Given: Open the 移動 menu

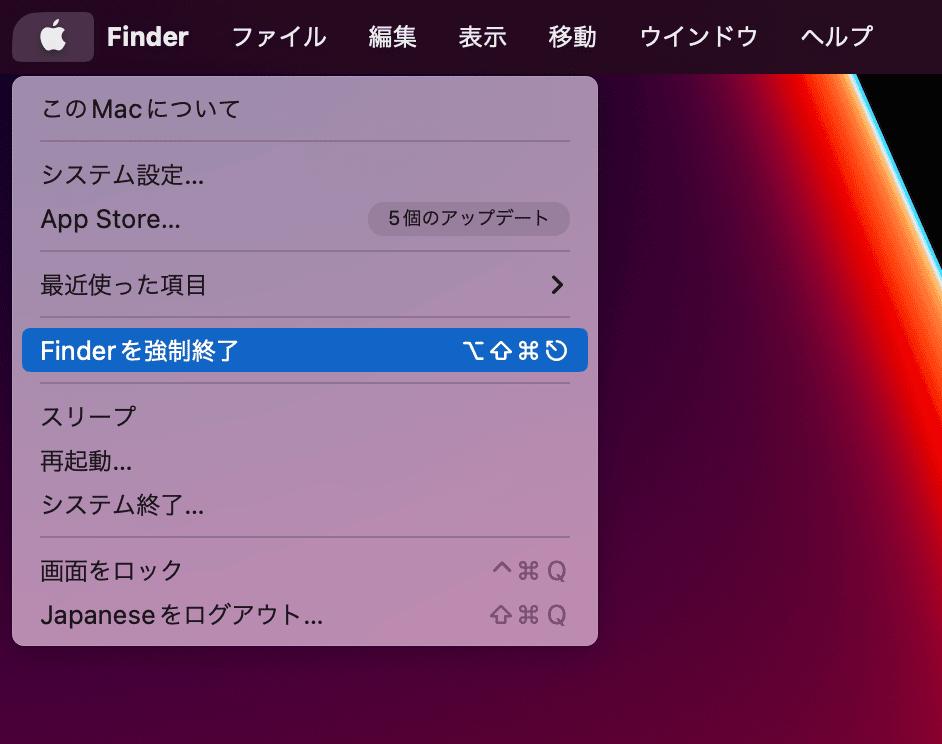Looking at the screenshot, I should point(573,37).
